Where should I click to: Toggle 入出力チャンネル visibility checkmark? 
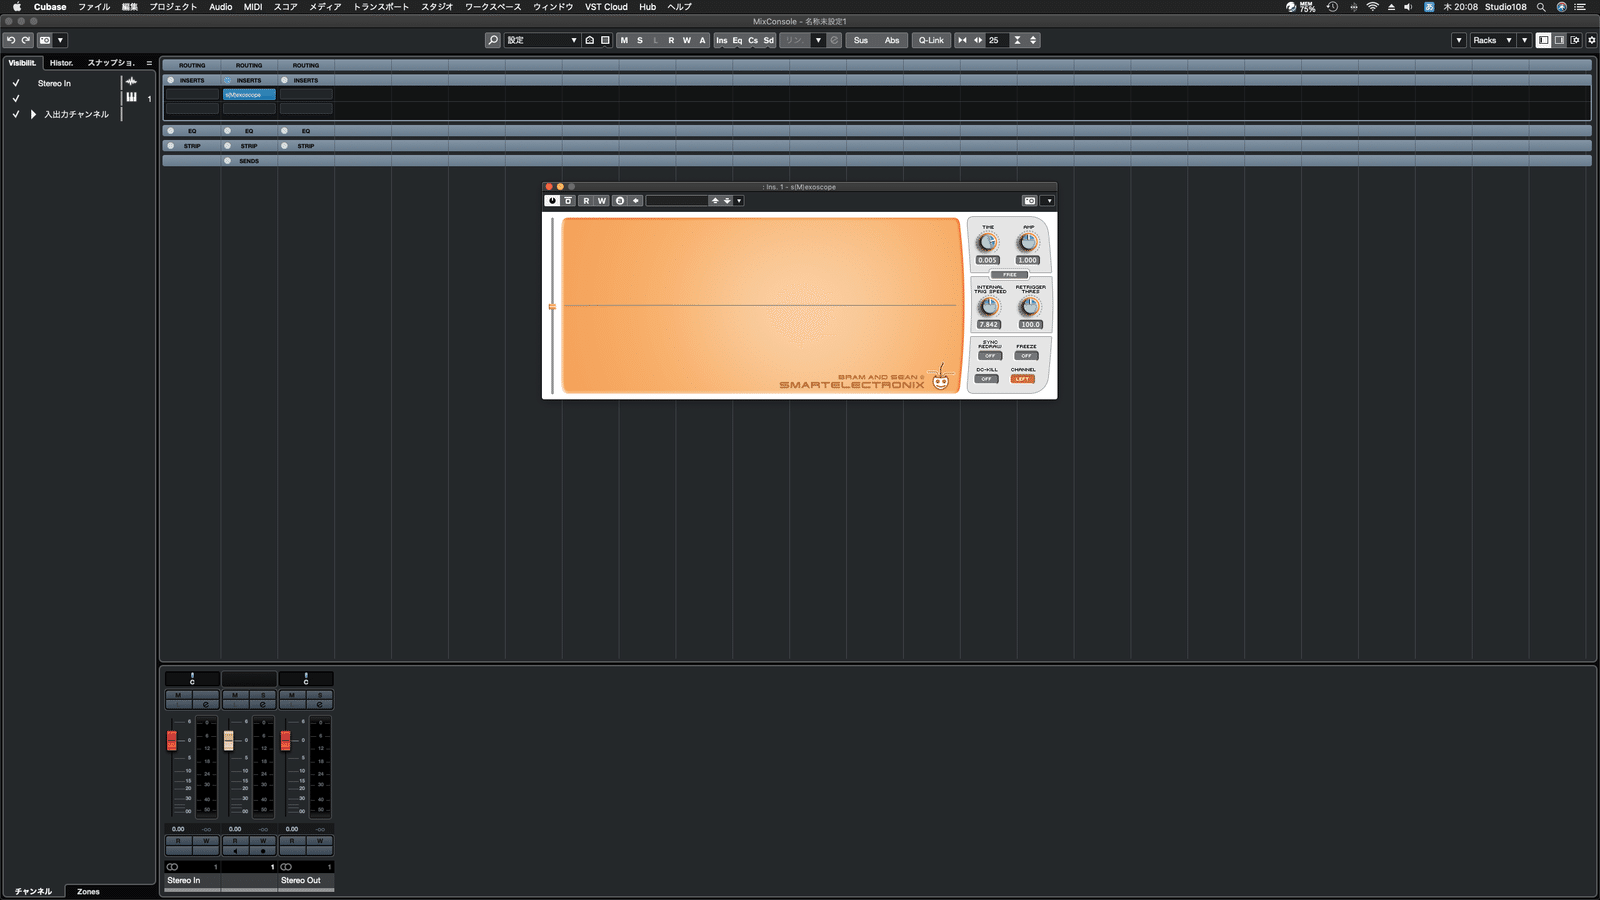point(16,114)
